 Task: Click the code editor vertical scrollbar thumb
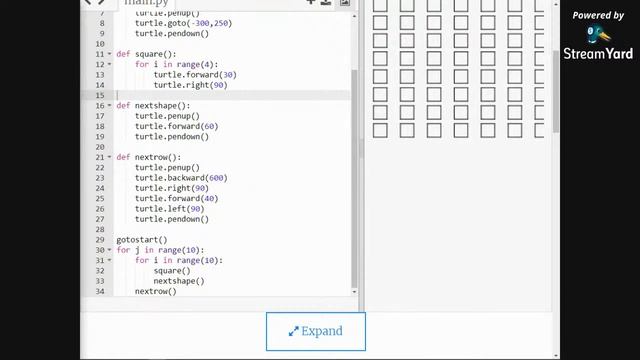[354, 179]
